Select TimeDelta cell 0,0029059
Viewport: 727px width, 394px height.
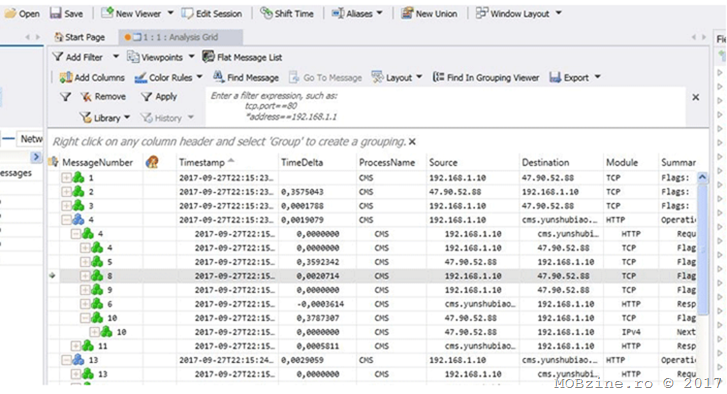[x=302, y=360]
